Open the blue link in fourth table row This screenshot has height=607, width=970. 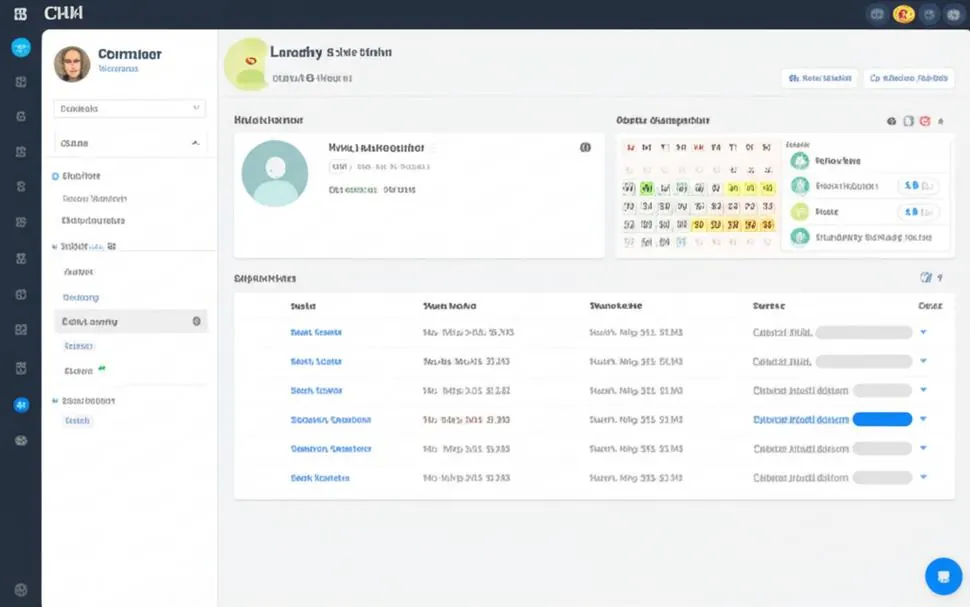tap(330, 420)
